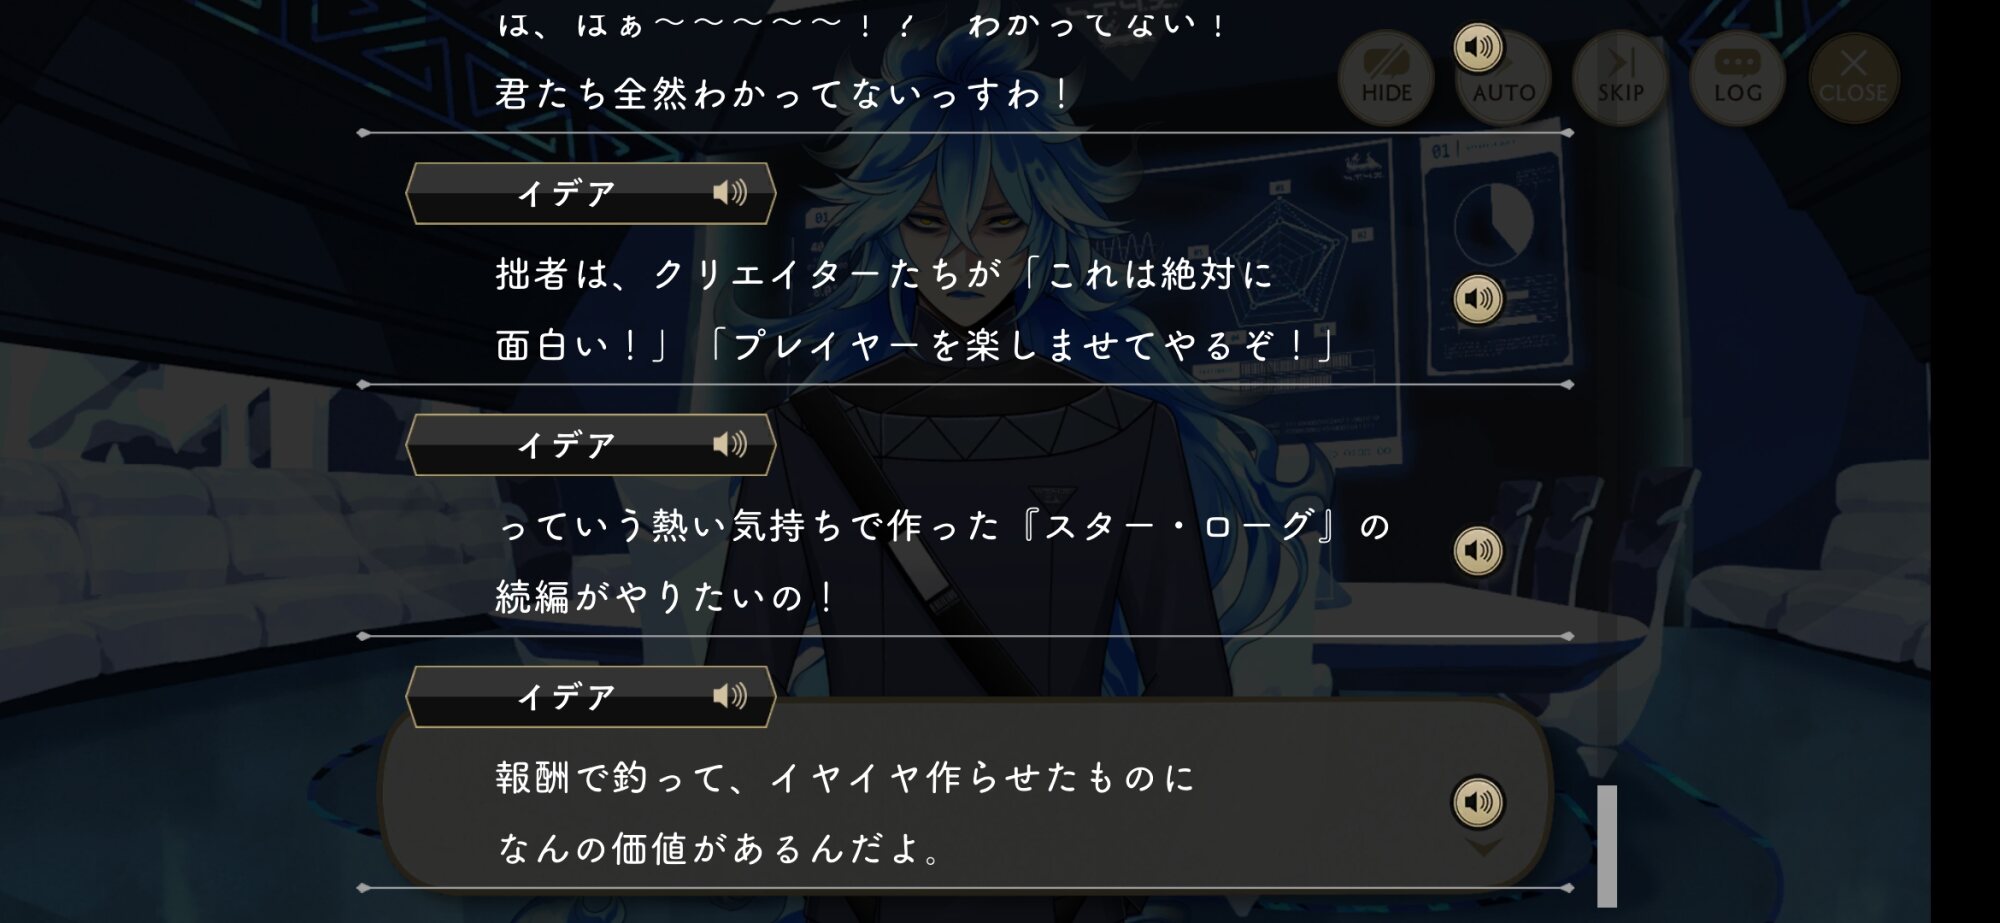Close the log with CLOSE button

(x=1853, y=78)
